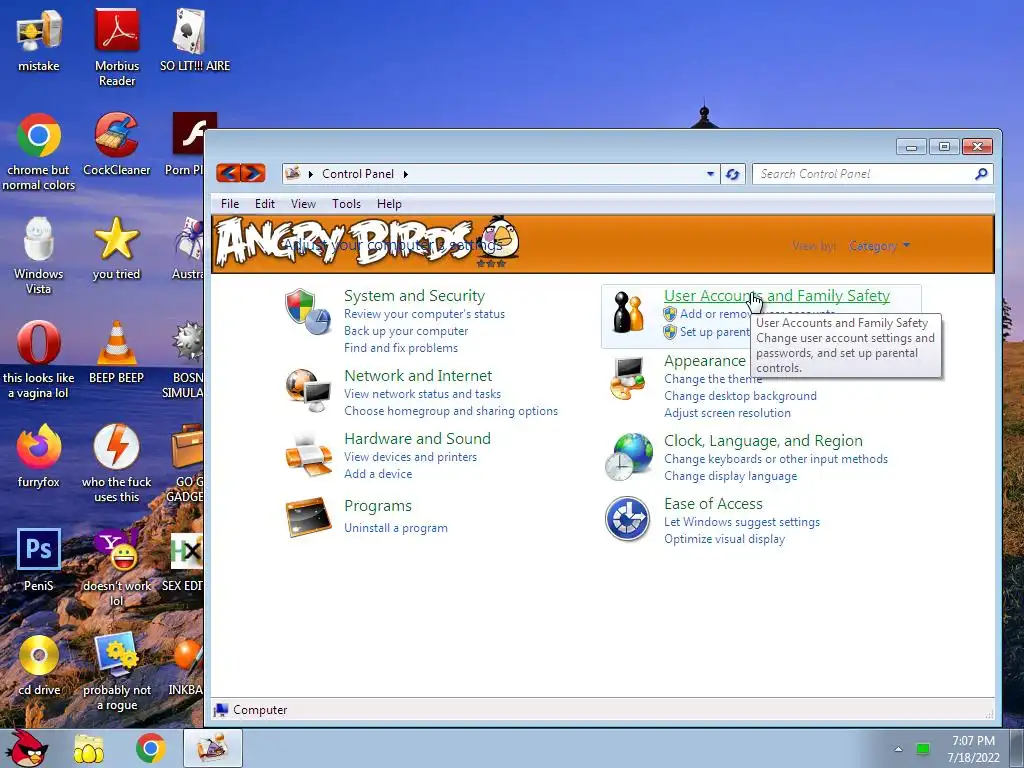Open Network and Internet category link

[x=418, y=376]
